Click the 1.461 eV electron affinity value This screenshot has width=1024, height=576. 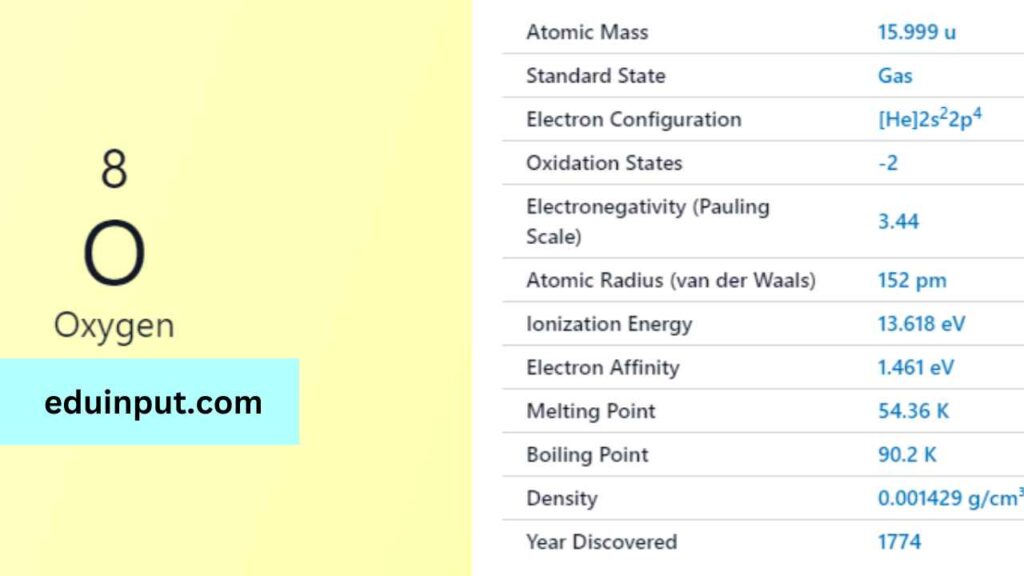click(915, 367)
